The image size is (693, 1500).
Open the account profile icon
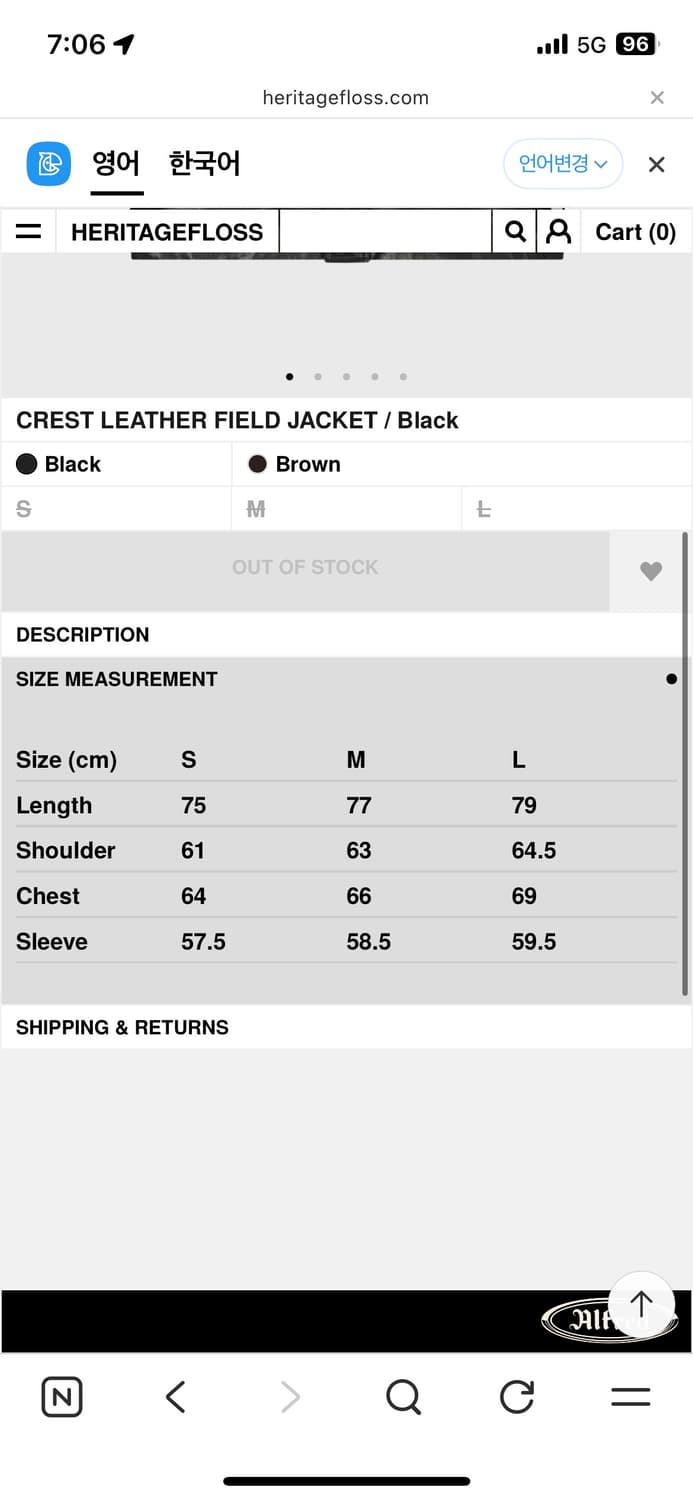(559, 232)
